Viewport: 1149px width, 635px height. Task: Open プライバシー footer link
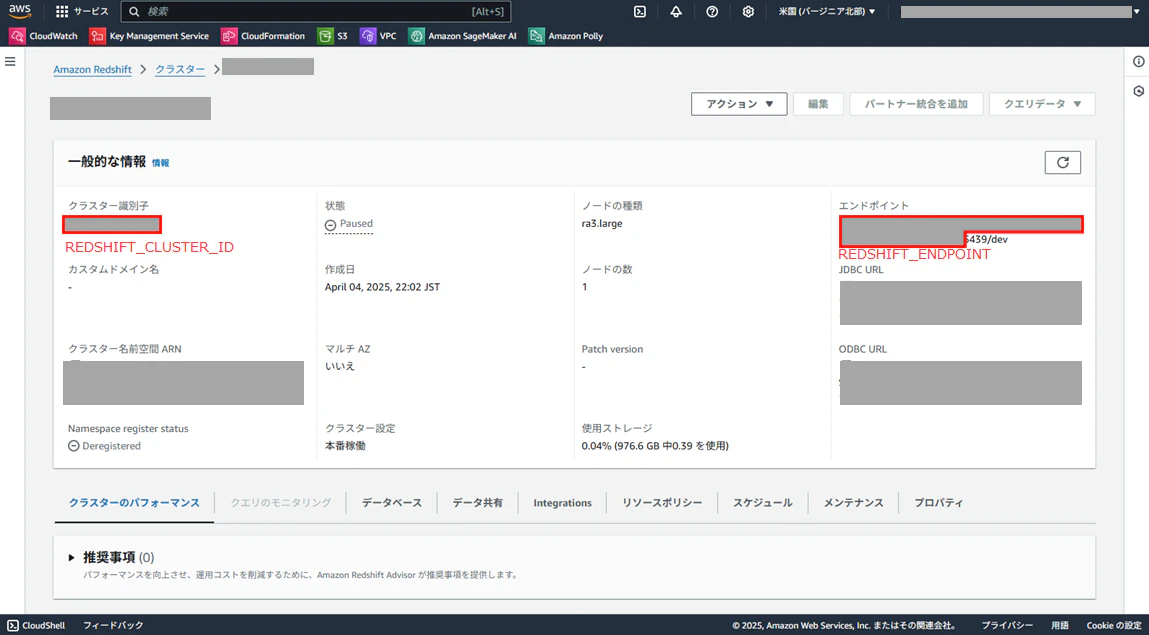point(1008,625)
